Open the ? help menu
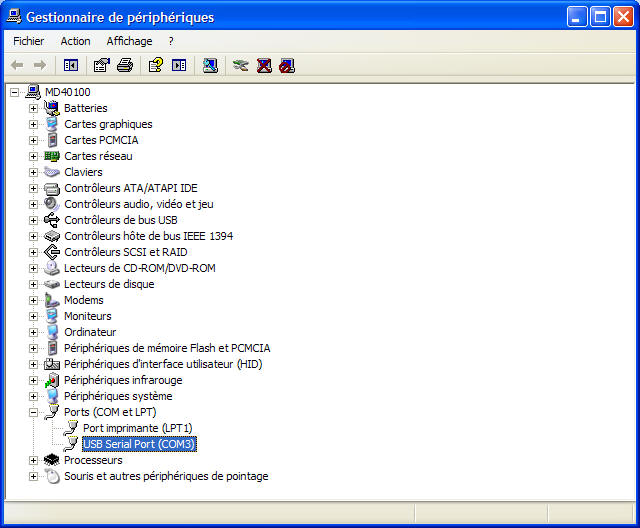Image resolution: width=640 pixels, height=528 pixels. [171, 41]
